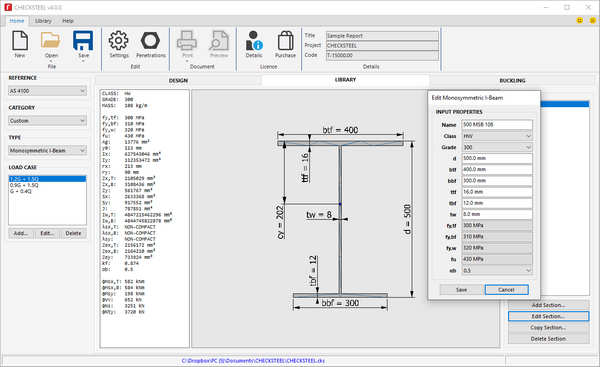Click Cancel in Edit Monosymmetric I-Beam dialog
Viewport: 600px width, 367px height.
click(x=506, y=290)
